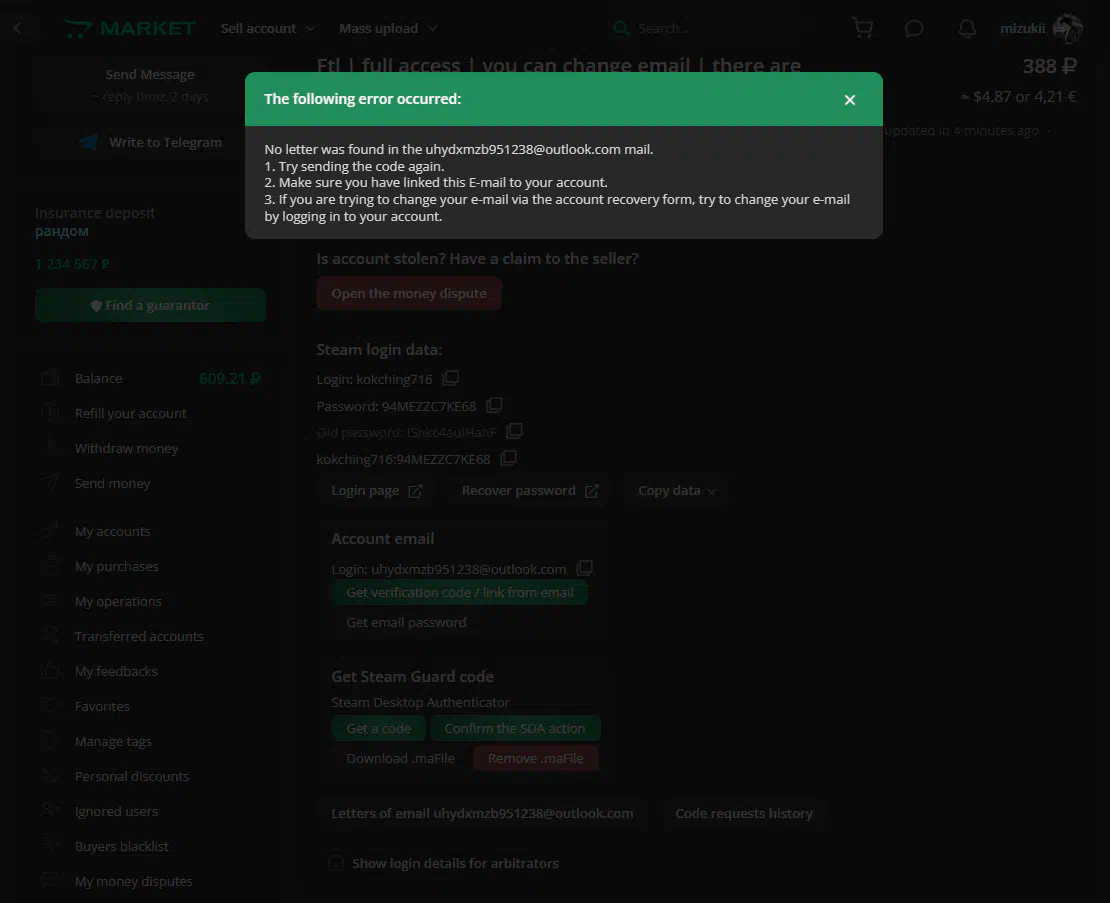The width and height of the screenshot is (1110, 903).
Task: Click Download .maFile
Action: point(401,758)
